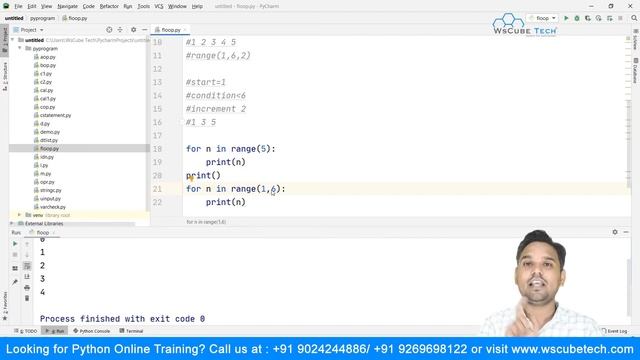The width and height of the screenshot is (640, 360).
Task: Open Project panel settings gear
Action: (133, 30)
